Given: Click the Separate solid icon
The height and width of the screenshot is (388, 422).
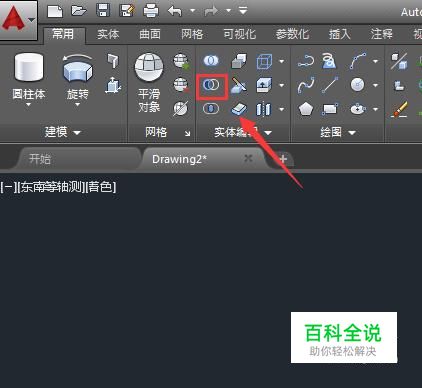Looking at the screenshot, I should click(264, 109).
